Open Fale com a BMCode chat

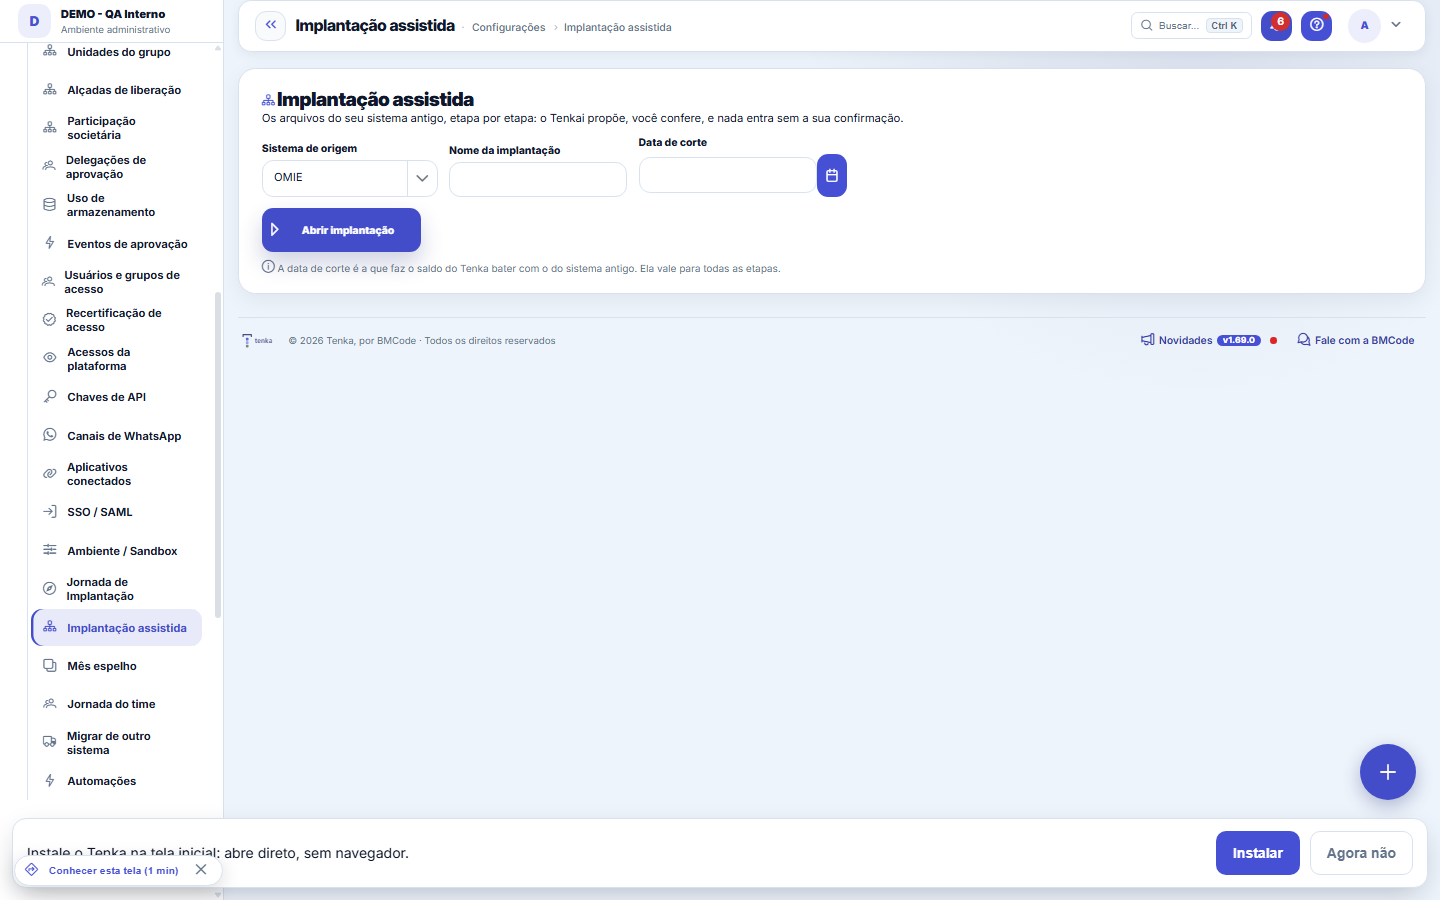(1356, 340)
